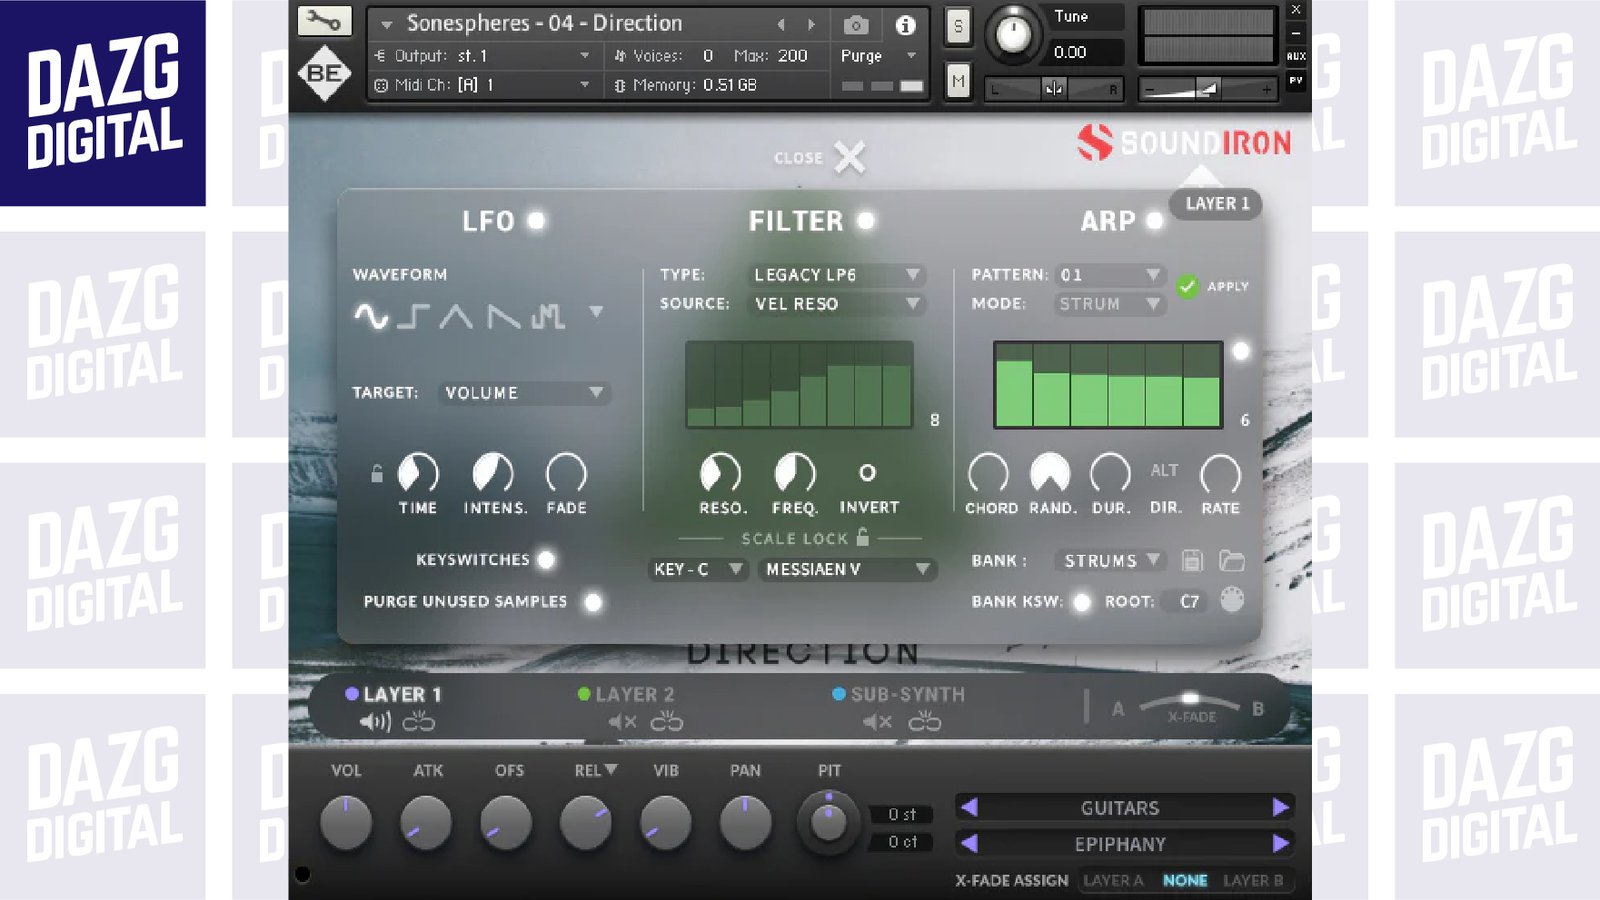Select the triangle LFO waveform

(456, 316)
